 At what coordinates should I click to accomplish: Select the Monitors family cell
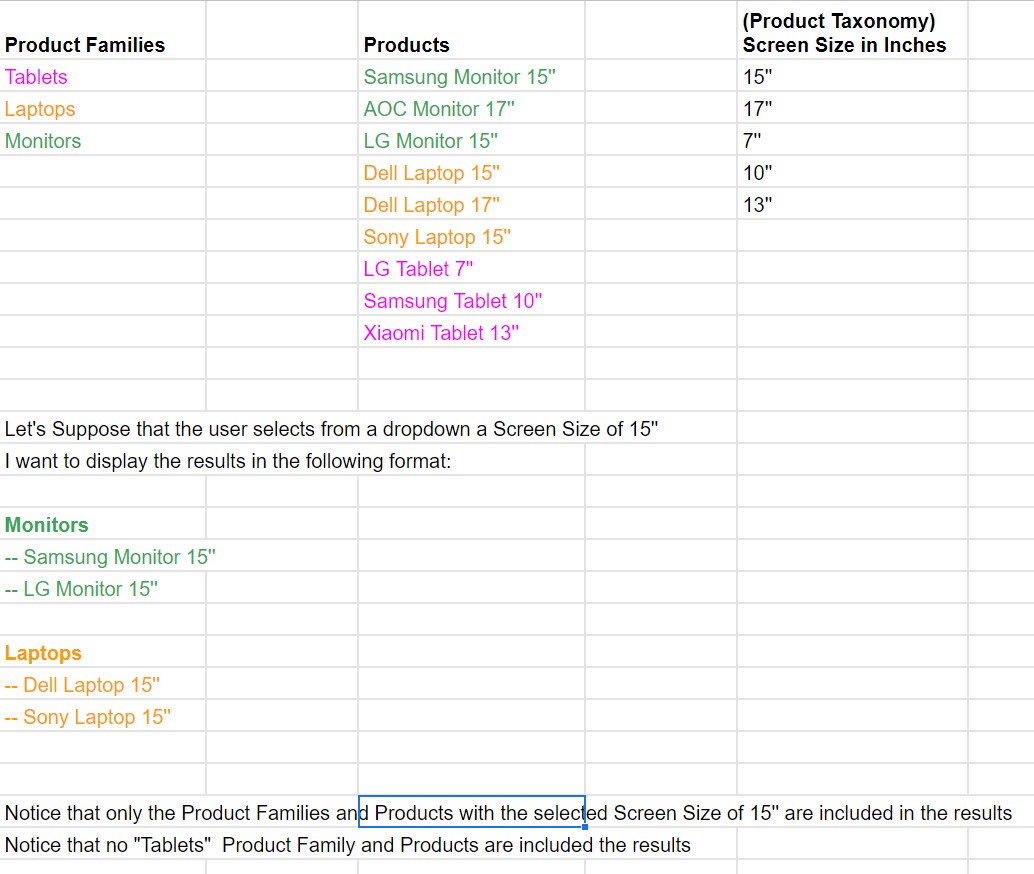[x=103, y=140]
